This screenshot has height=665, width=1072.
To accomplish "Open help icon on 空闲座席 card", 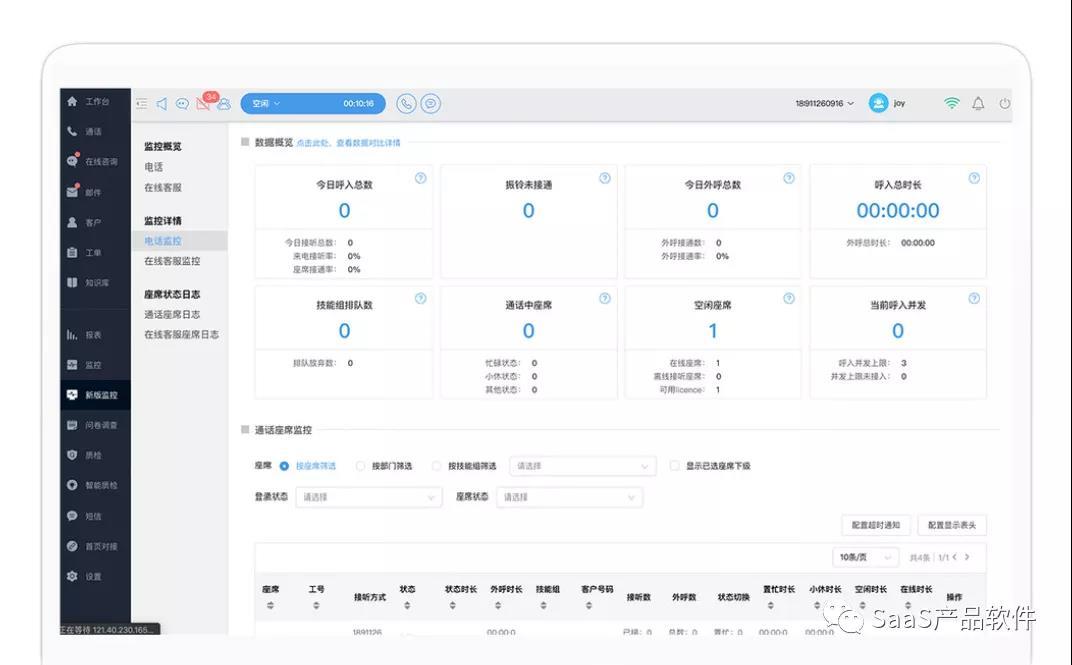I will click(789, 299).
